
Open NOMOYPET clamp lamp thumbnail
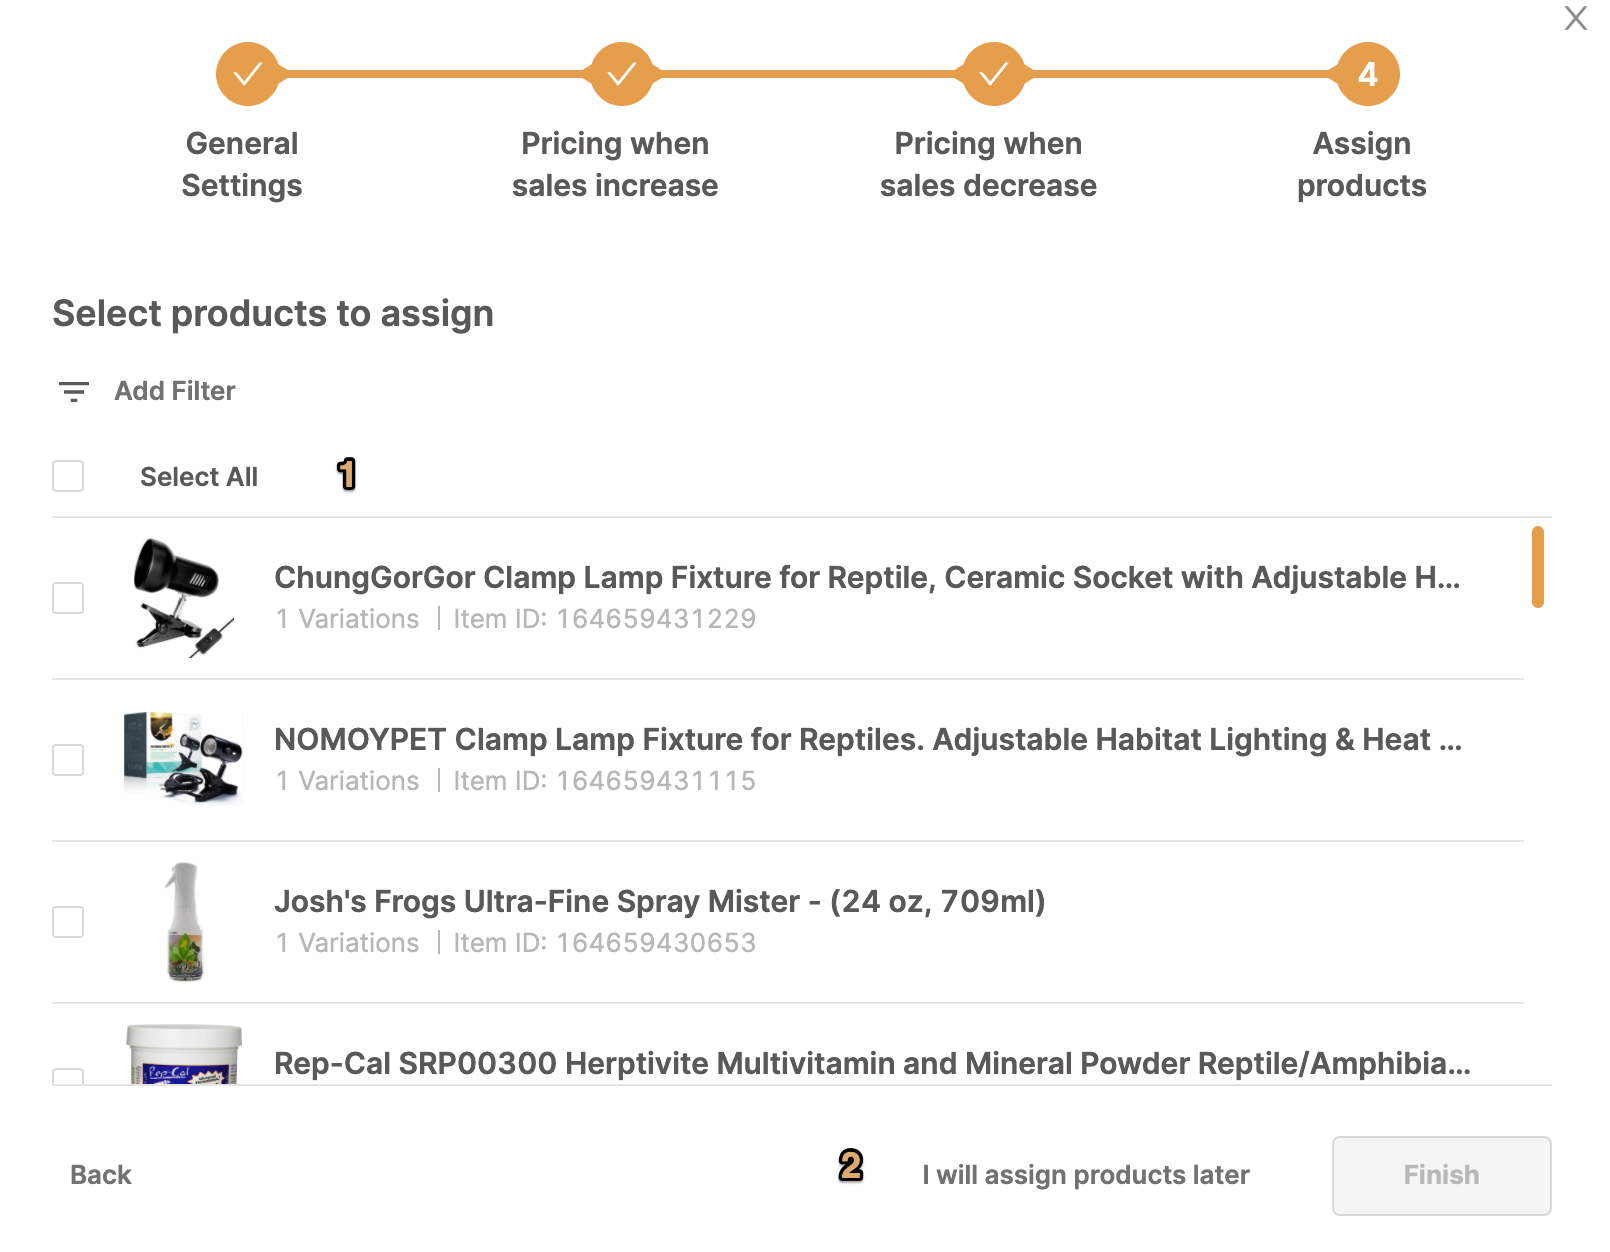(183, 758)
